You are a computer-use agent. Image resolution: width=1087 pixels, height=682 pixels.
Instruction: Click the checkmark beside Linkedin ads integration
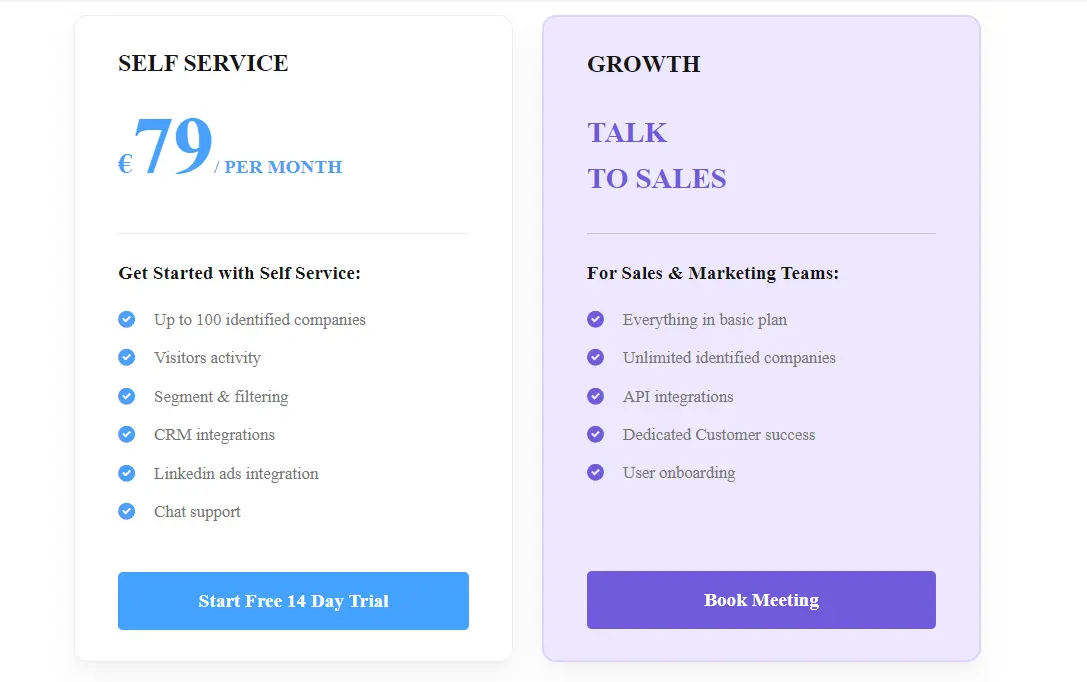tap(127, 473)
